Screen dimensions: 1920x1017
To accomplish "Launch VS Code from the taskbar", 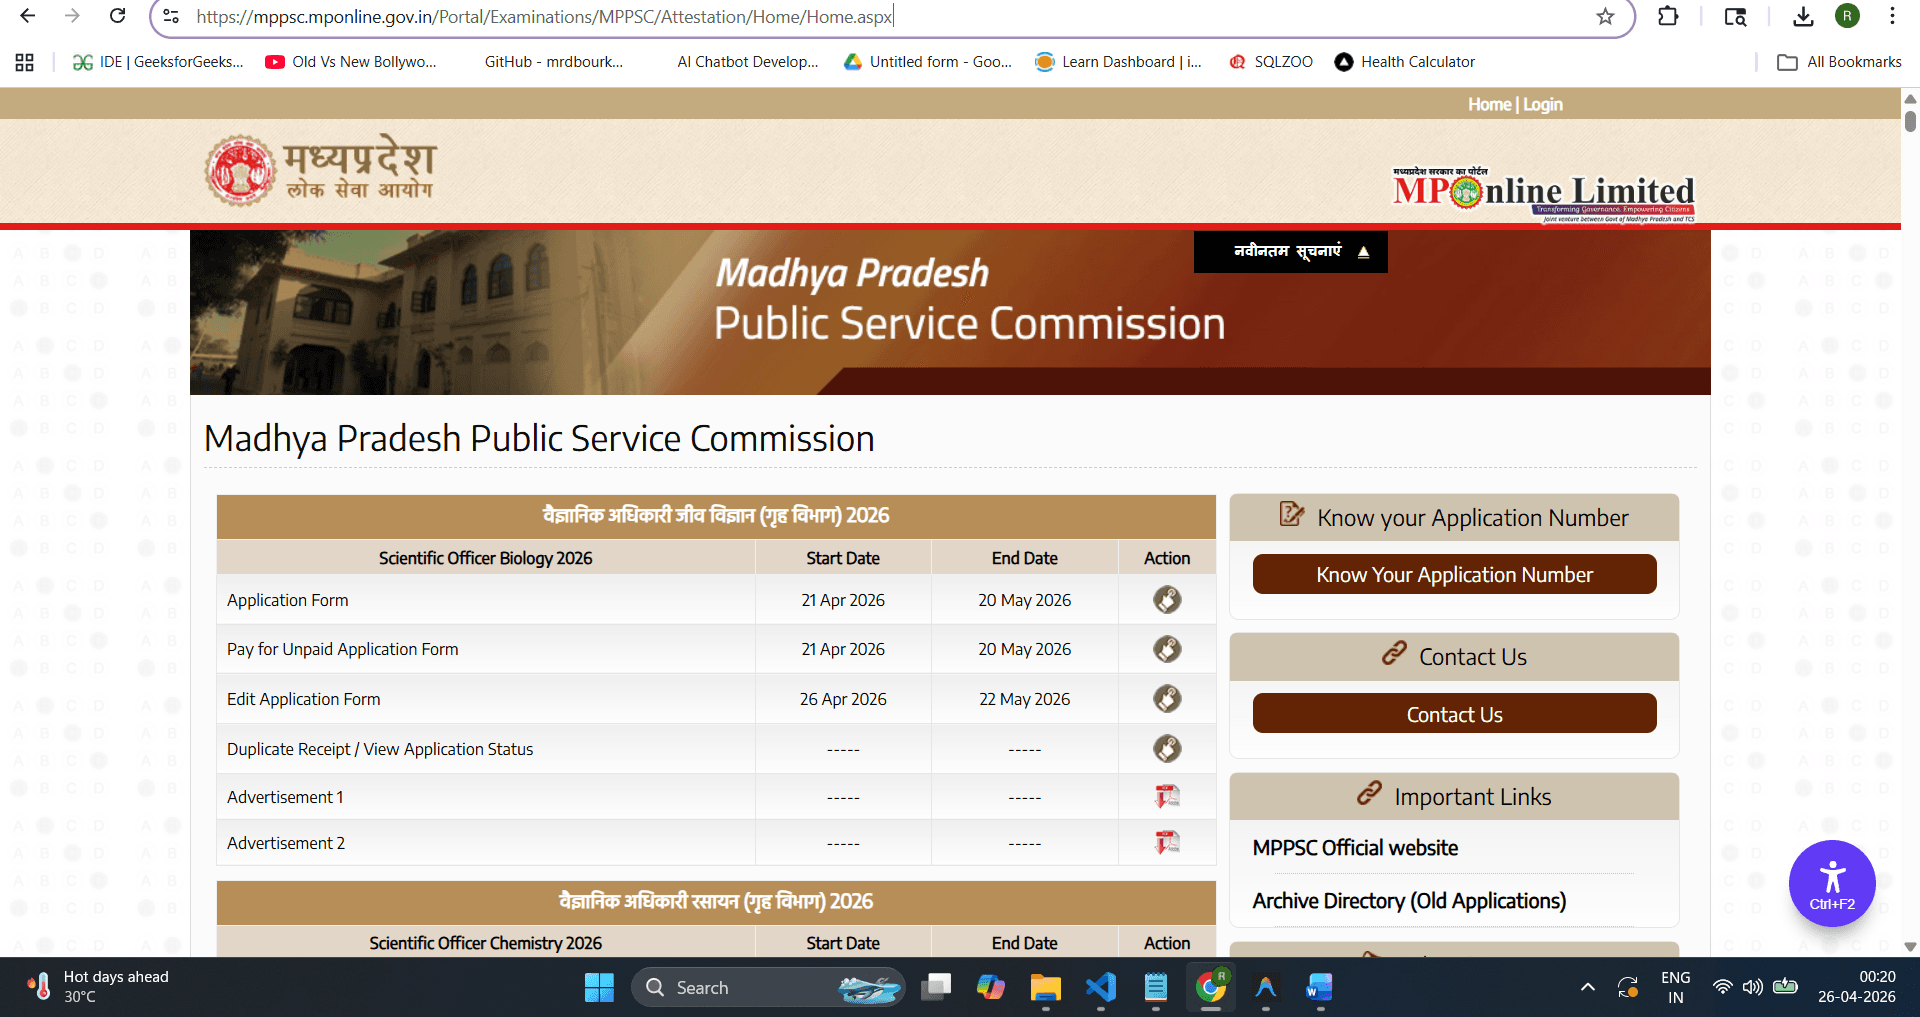I will (x=1101, y=987).
